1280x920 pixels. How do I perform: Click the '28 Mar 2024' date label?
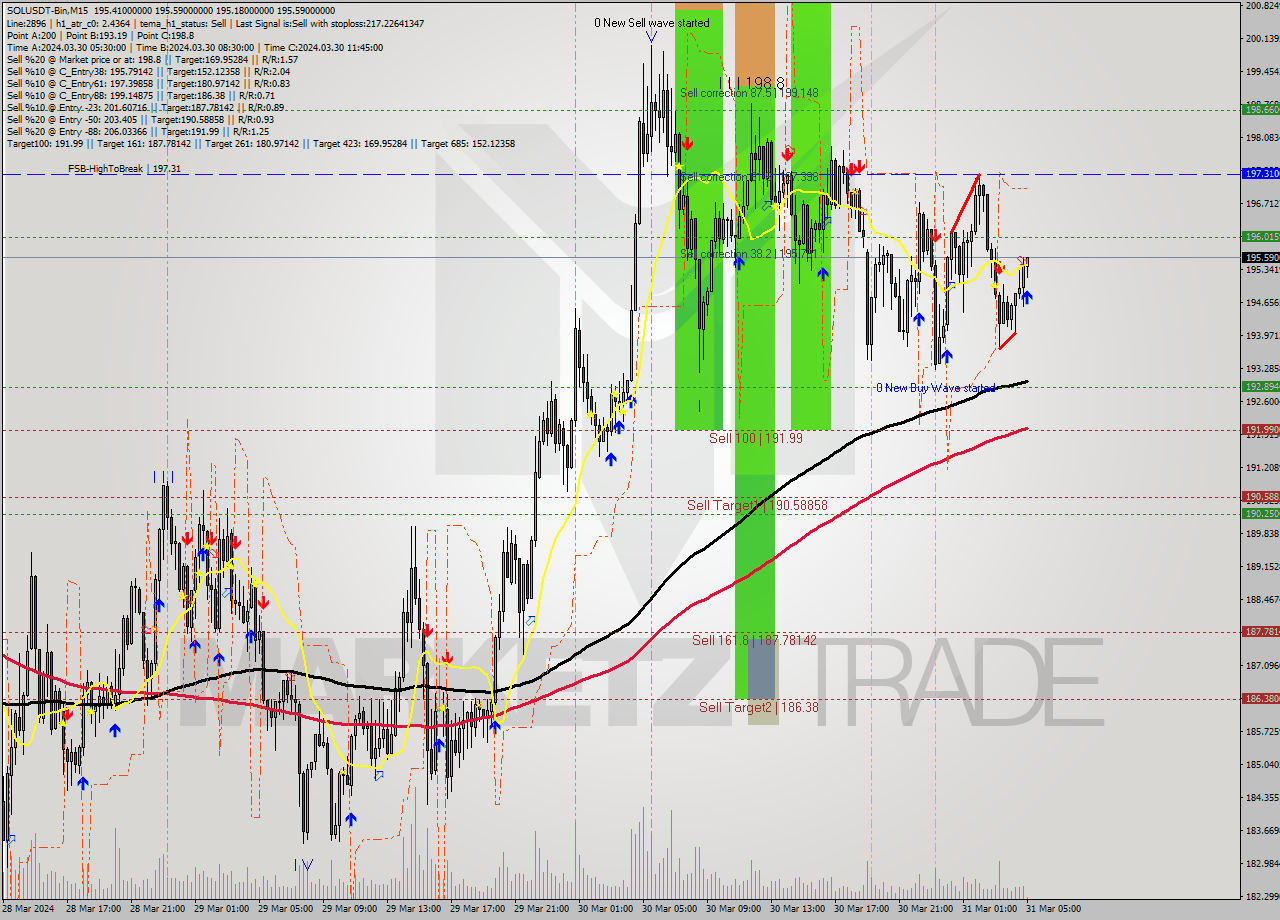click(29, 909)
